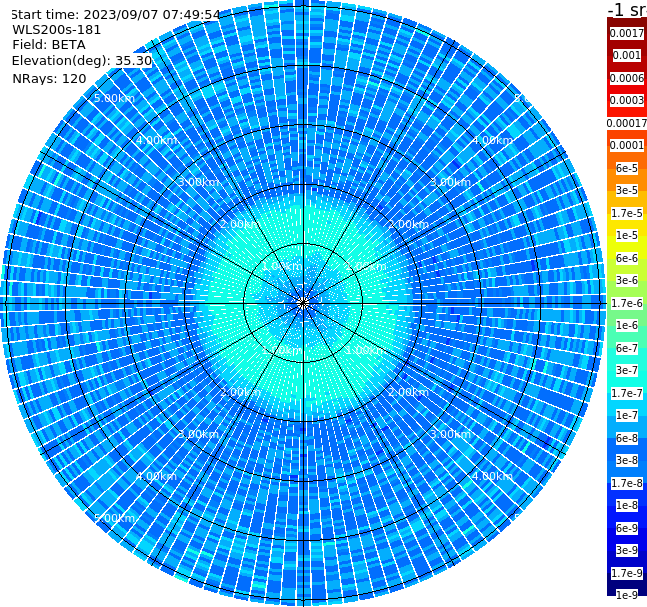Select the 0.0001 colorbar label
This screenshot has height=607, width=647.
click(627, 145)
